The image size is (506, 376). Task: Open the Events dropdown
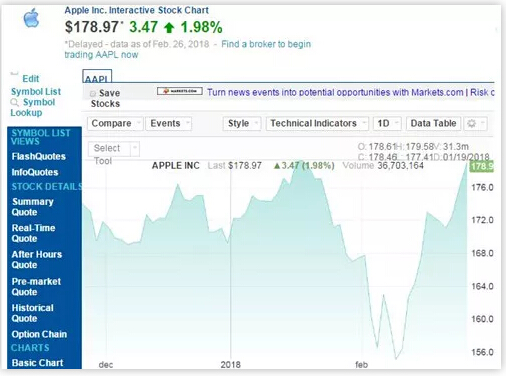pos(169,123)
